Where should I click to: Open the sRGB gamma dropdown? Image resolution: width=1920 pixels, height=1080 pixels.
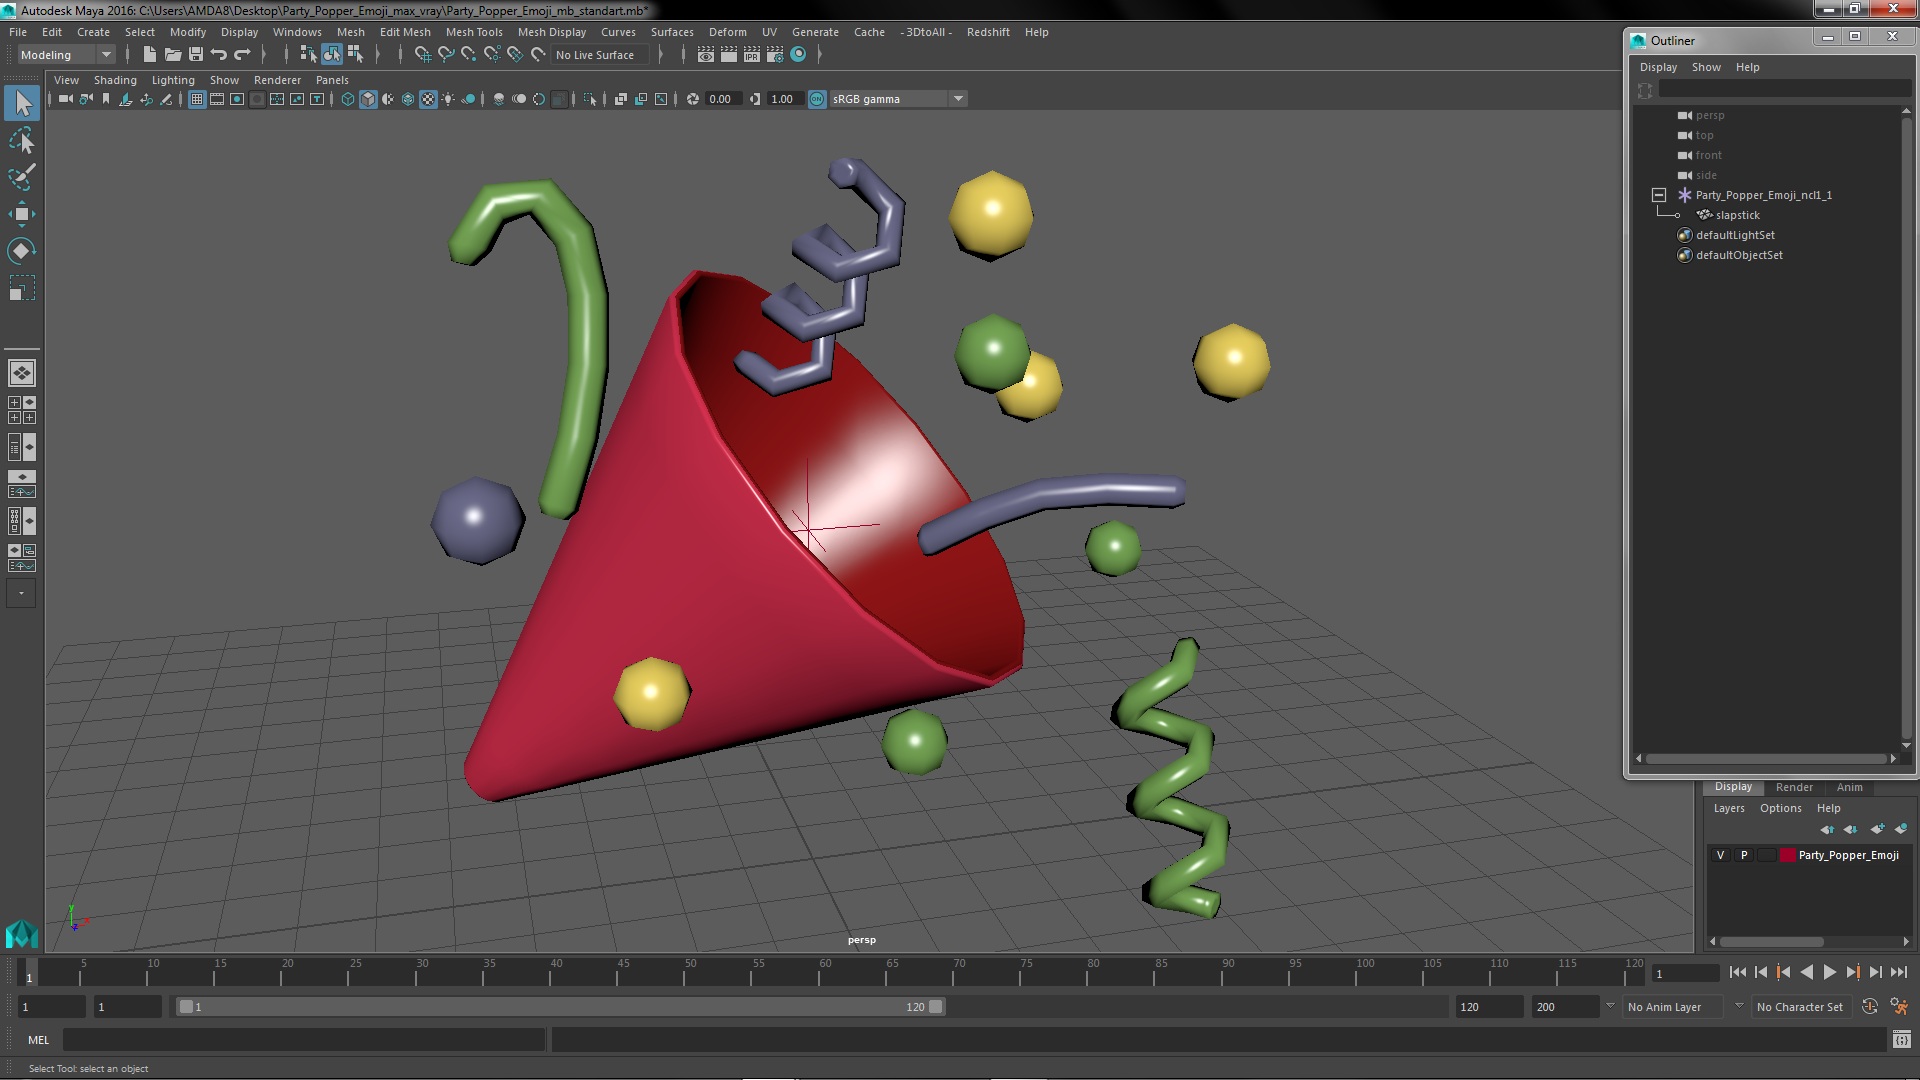click(957, 99)
